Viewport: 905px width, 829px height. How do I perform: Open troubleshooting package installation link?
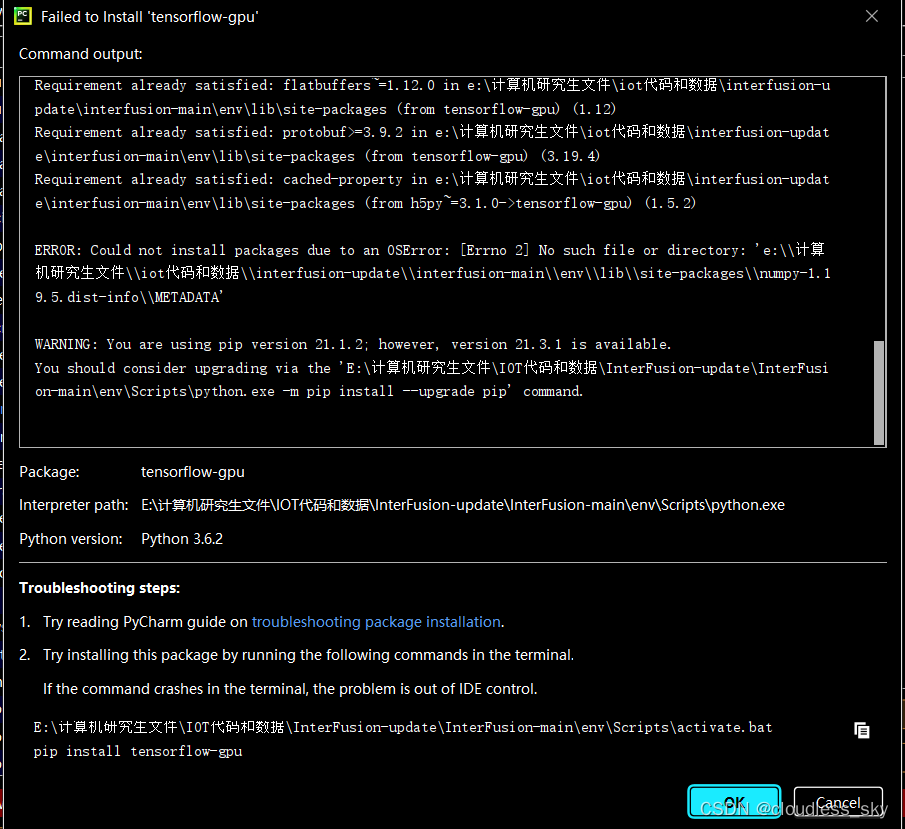(x=376, y=622)
